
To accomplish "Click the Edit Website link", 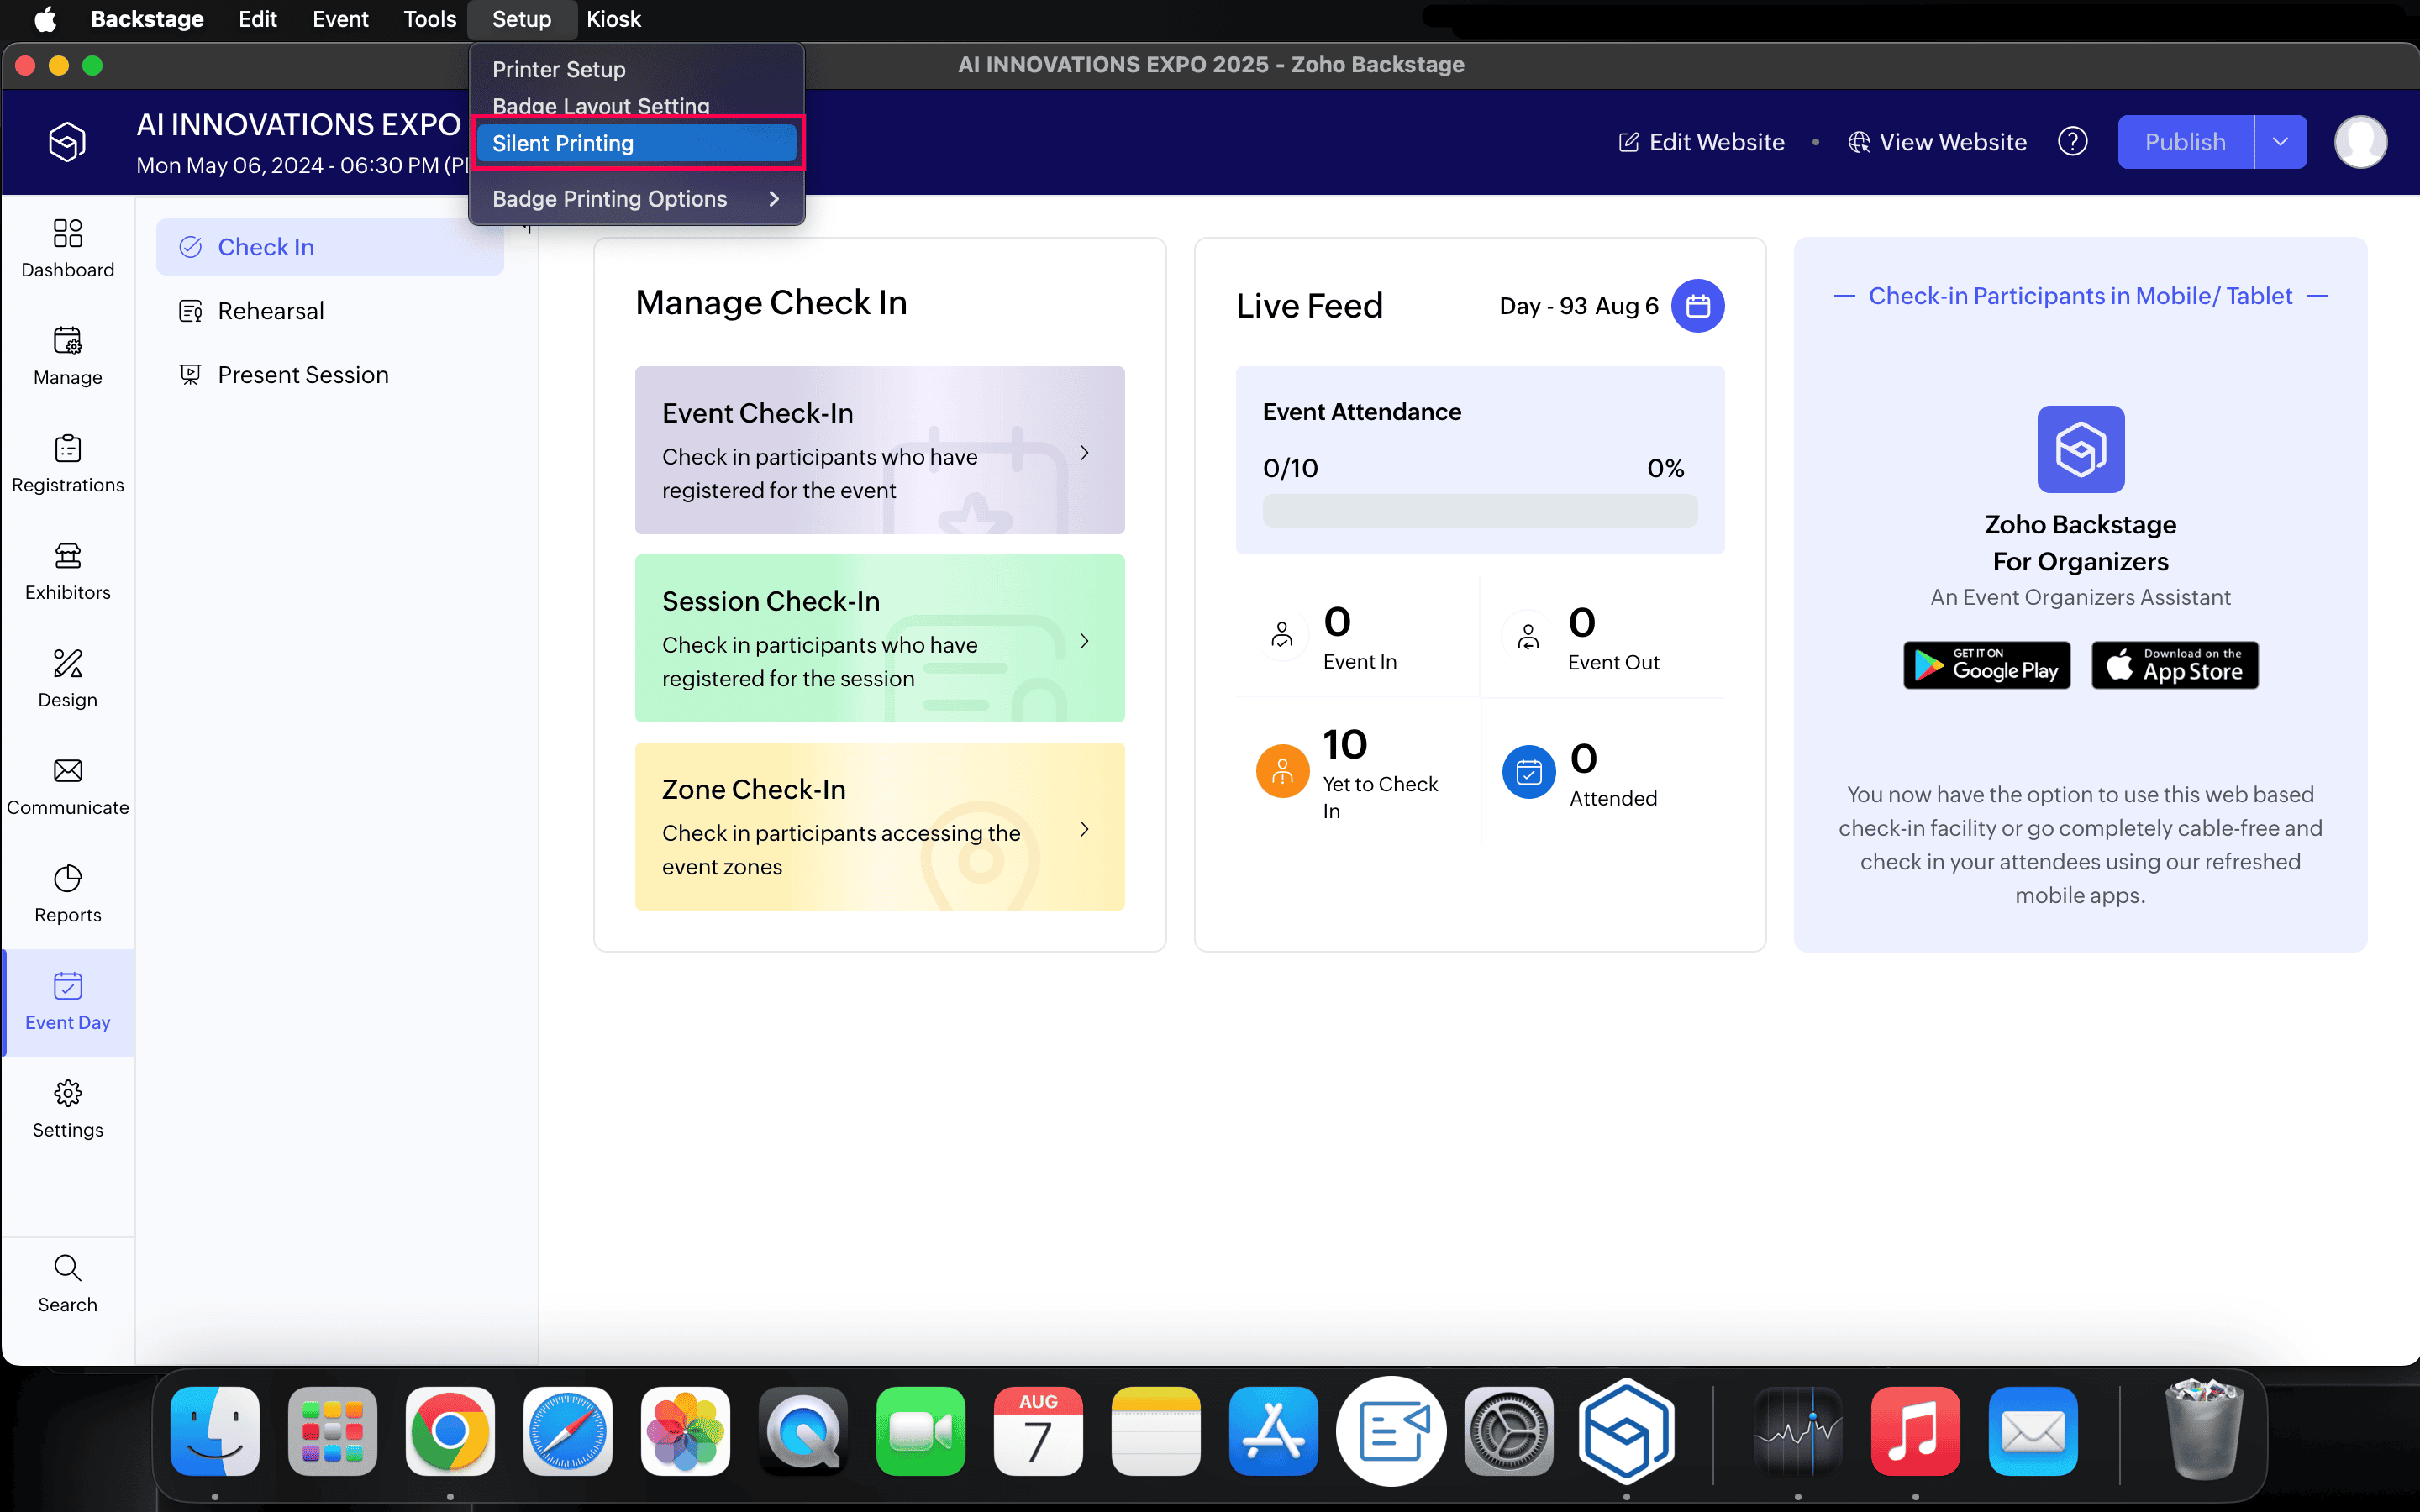I will click(x=1701, y=142).
